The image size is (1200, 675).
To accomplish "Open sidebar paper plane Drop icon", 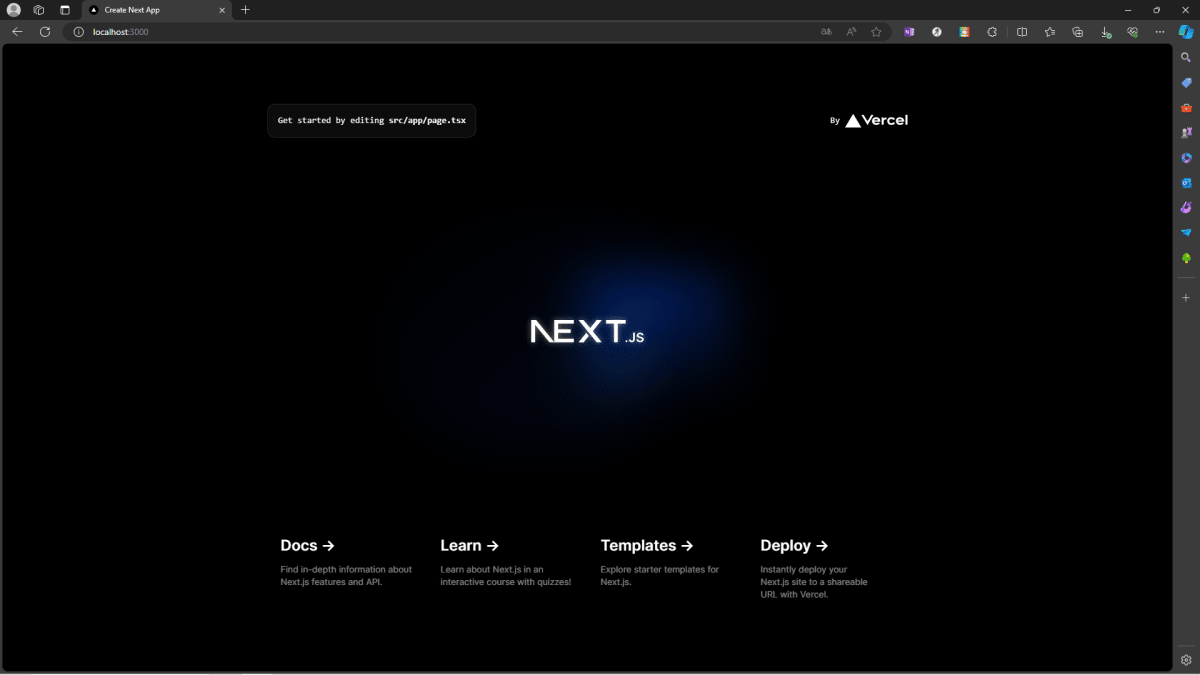I will pyautogui.click(x=1186, y=232).
